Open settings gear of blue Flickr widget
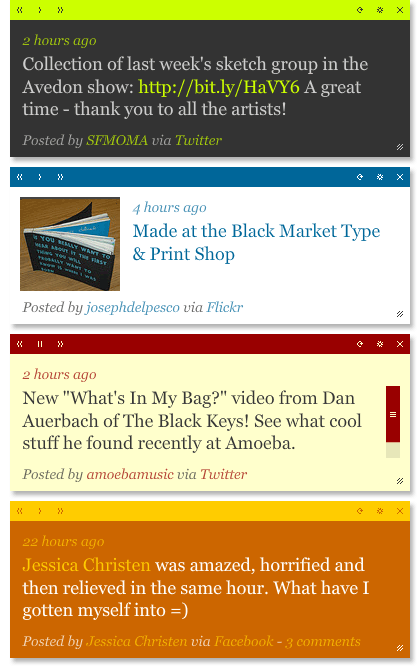Viewport: 420px width, 668px height. [x=380, y=177]
